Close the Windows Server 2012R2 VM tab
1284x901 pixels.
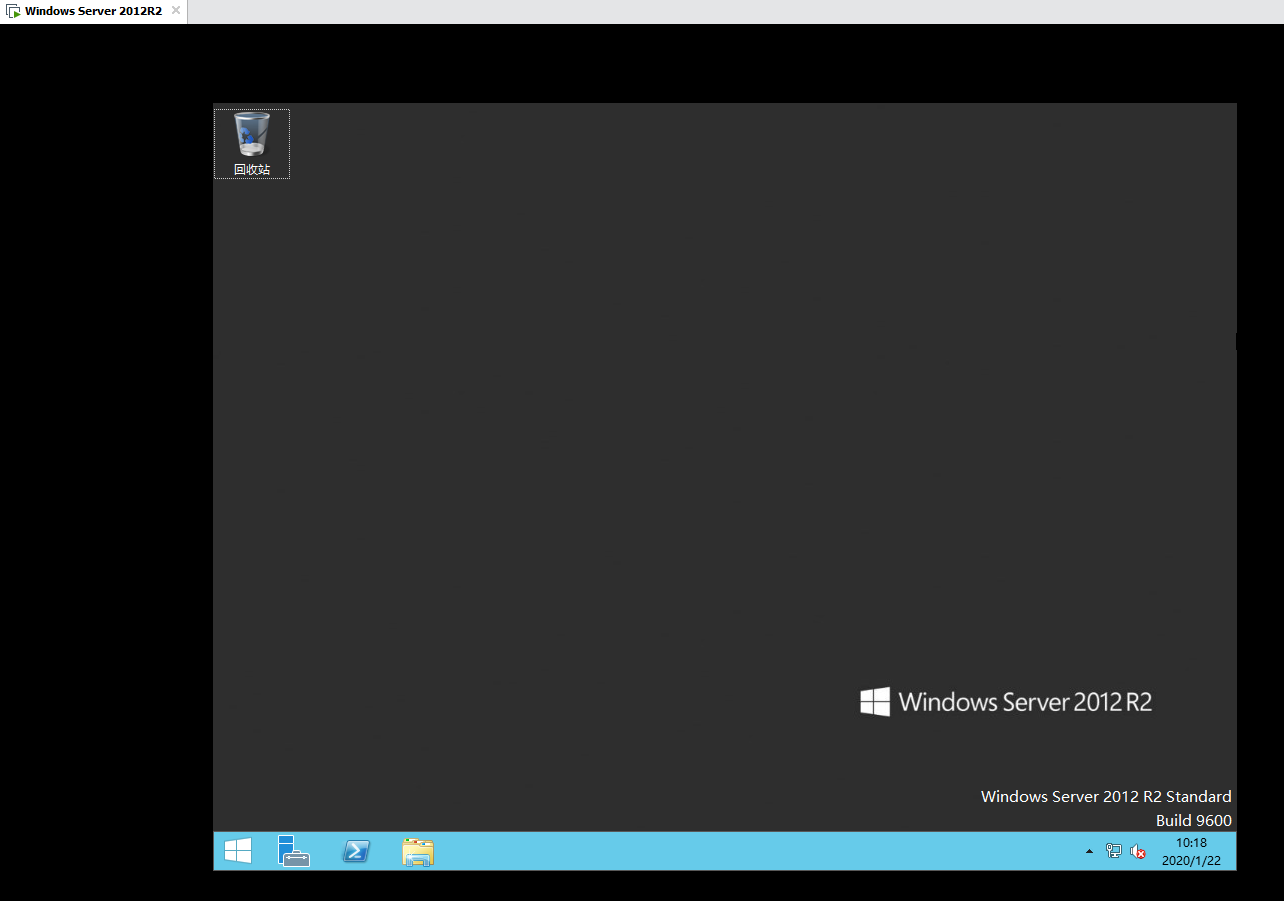[176, 10]
